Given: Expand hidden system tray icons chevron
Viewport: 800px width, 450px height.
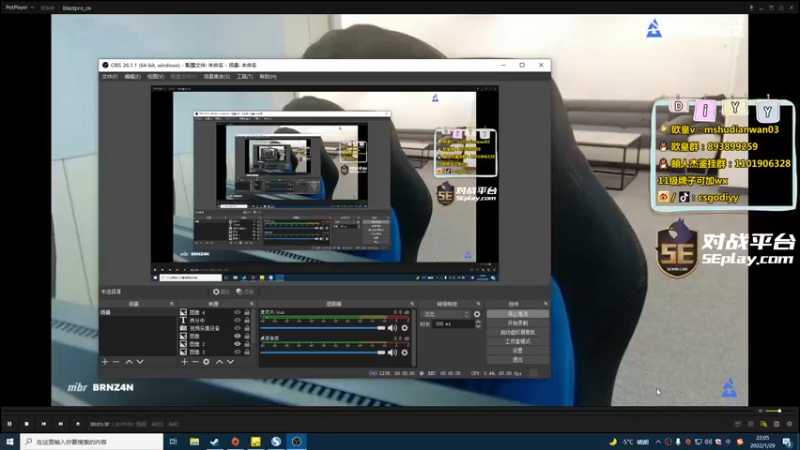Looking at the screenshot, I should pos(658,442).
